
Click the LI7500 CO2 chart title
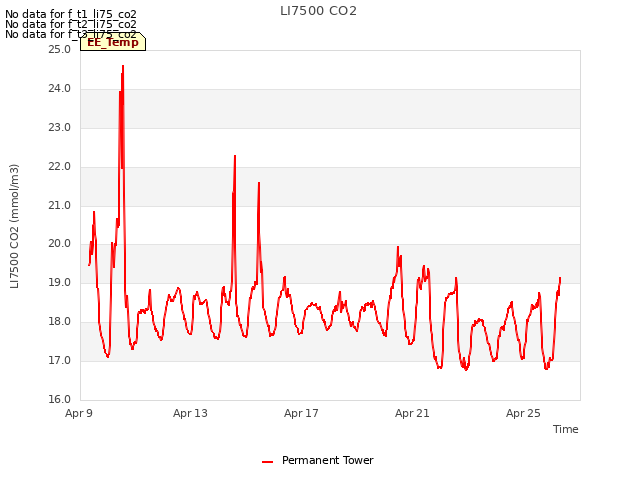318,11
